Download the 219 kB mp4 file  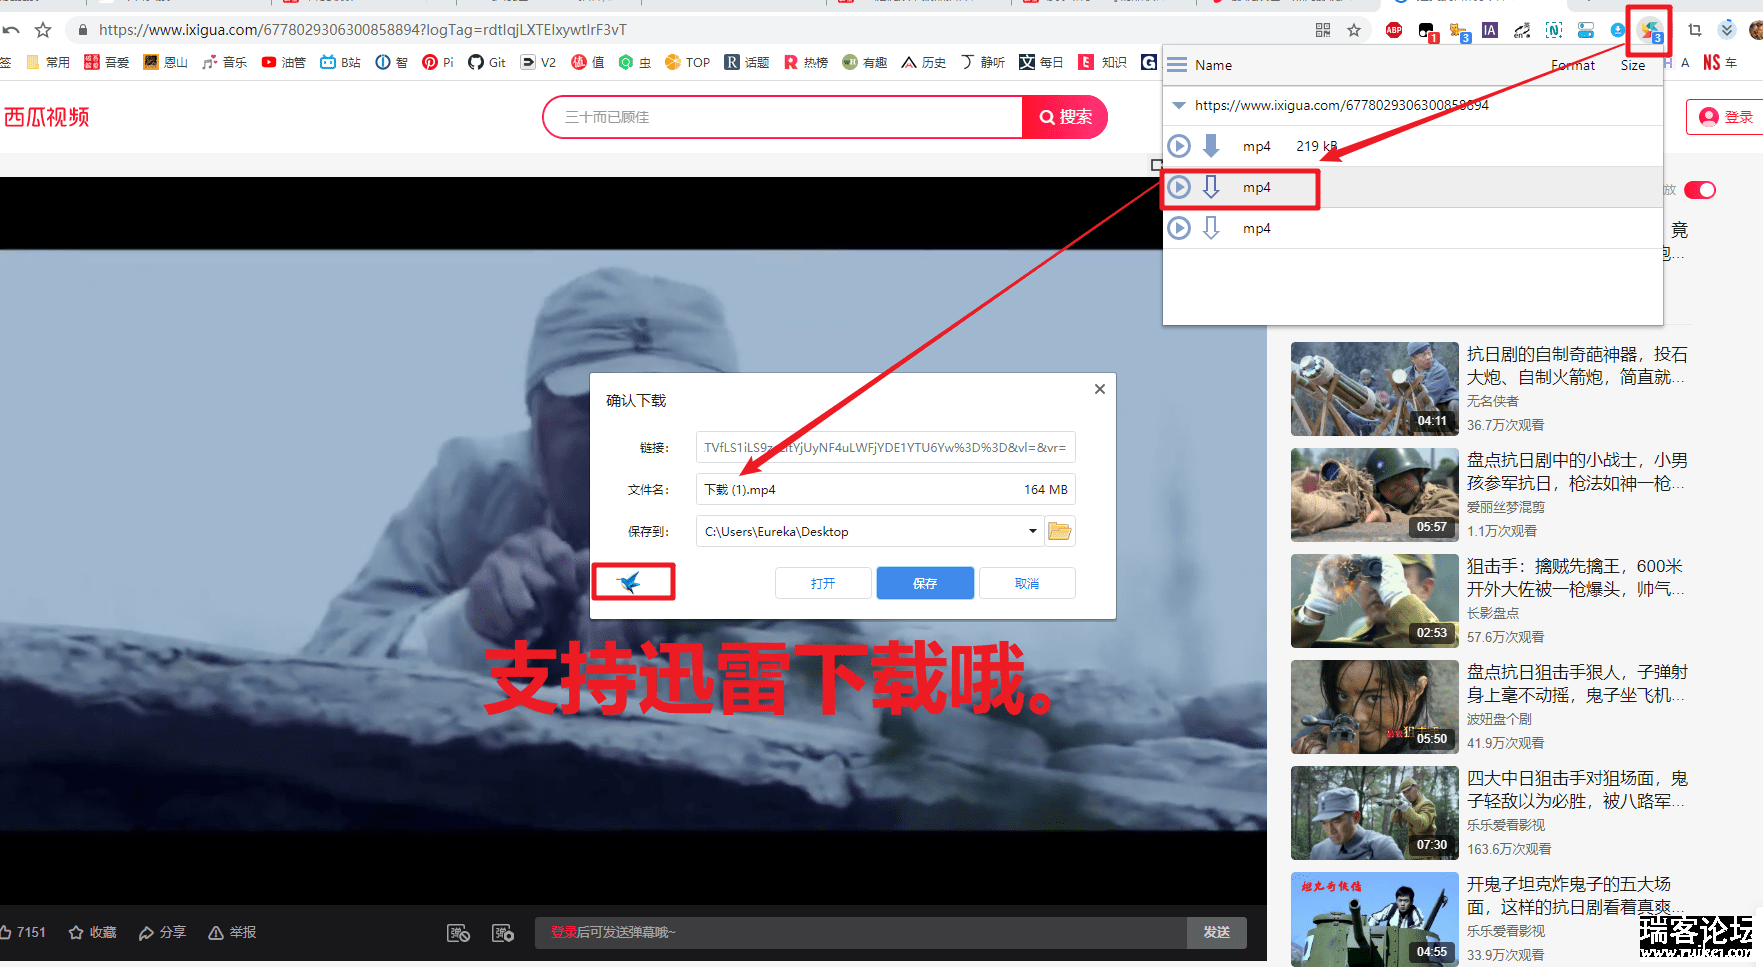click(x=1211, y=146)
